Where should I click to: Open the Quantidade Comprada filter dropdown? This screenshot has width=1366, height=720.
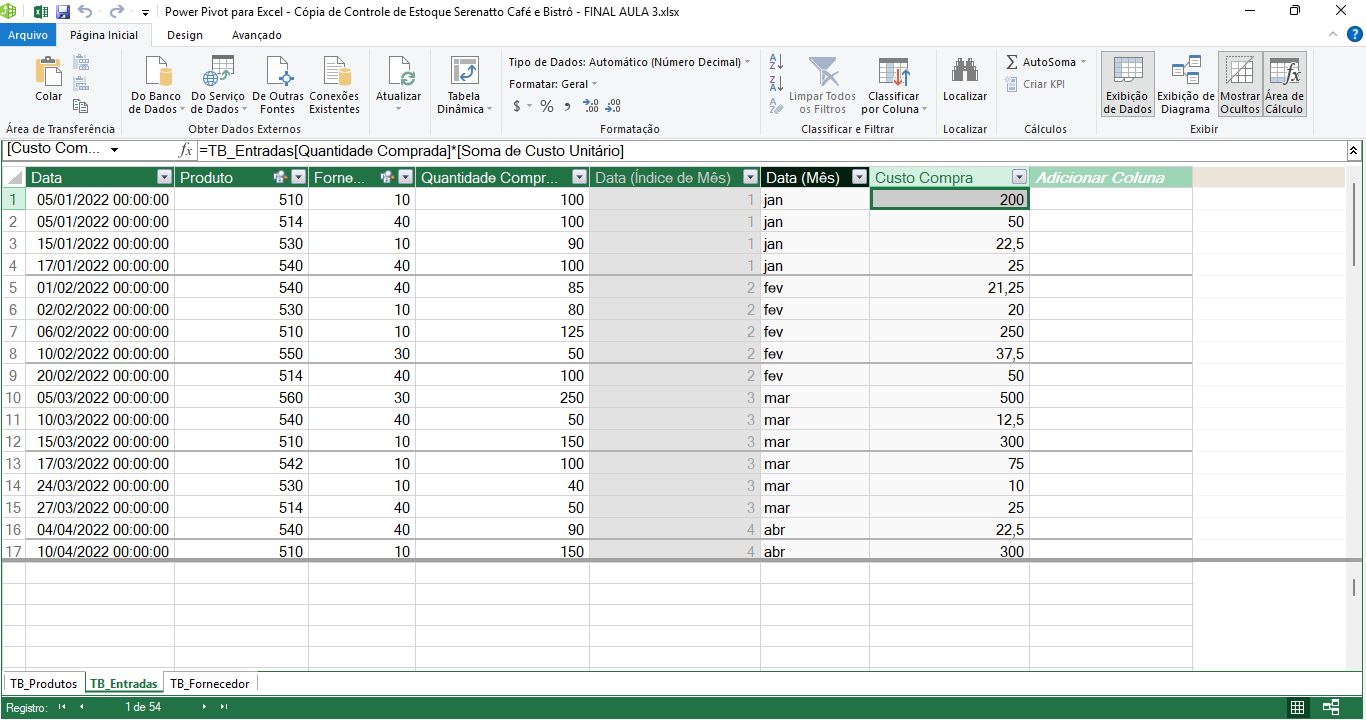[x=579, y=177]
